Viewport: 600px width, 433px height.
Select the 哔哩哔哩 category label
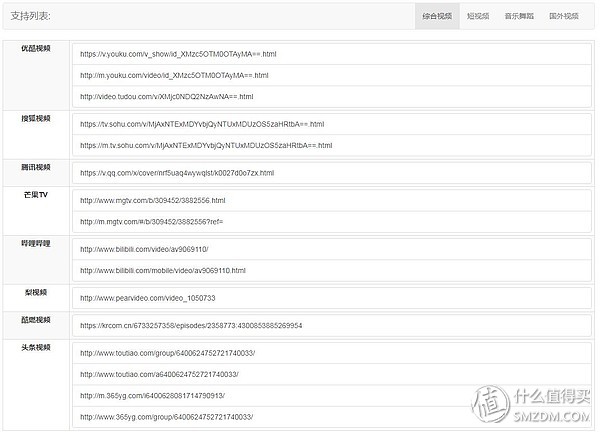pos(36,244)
